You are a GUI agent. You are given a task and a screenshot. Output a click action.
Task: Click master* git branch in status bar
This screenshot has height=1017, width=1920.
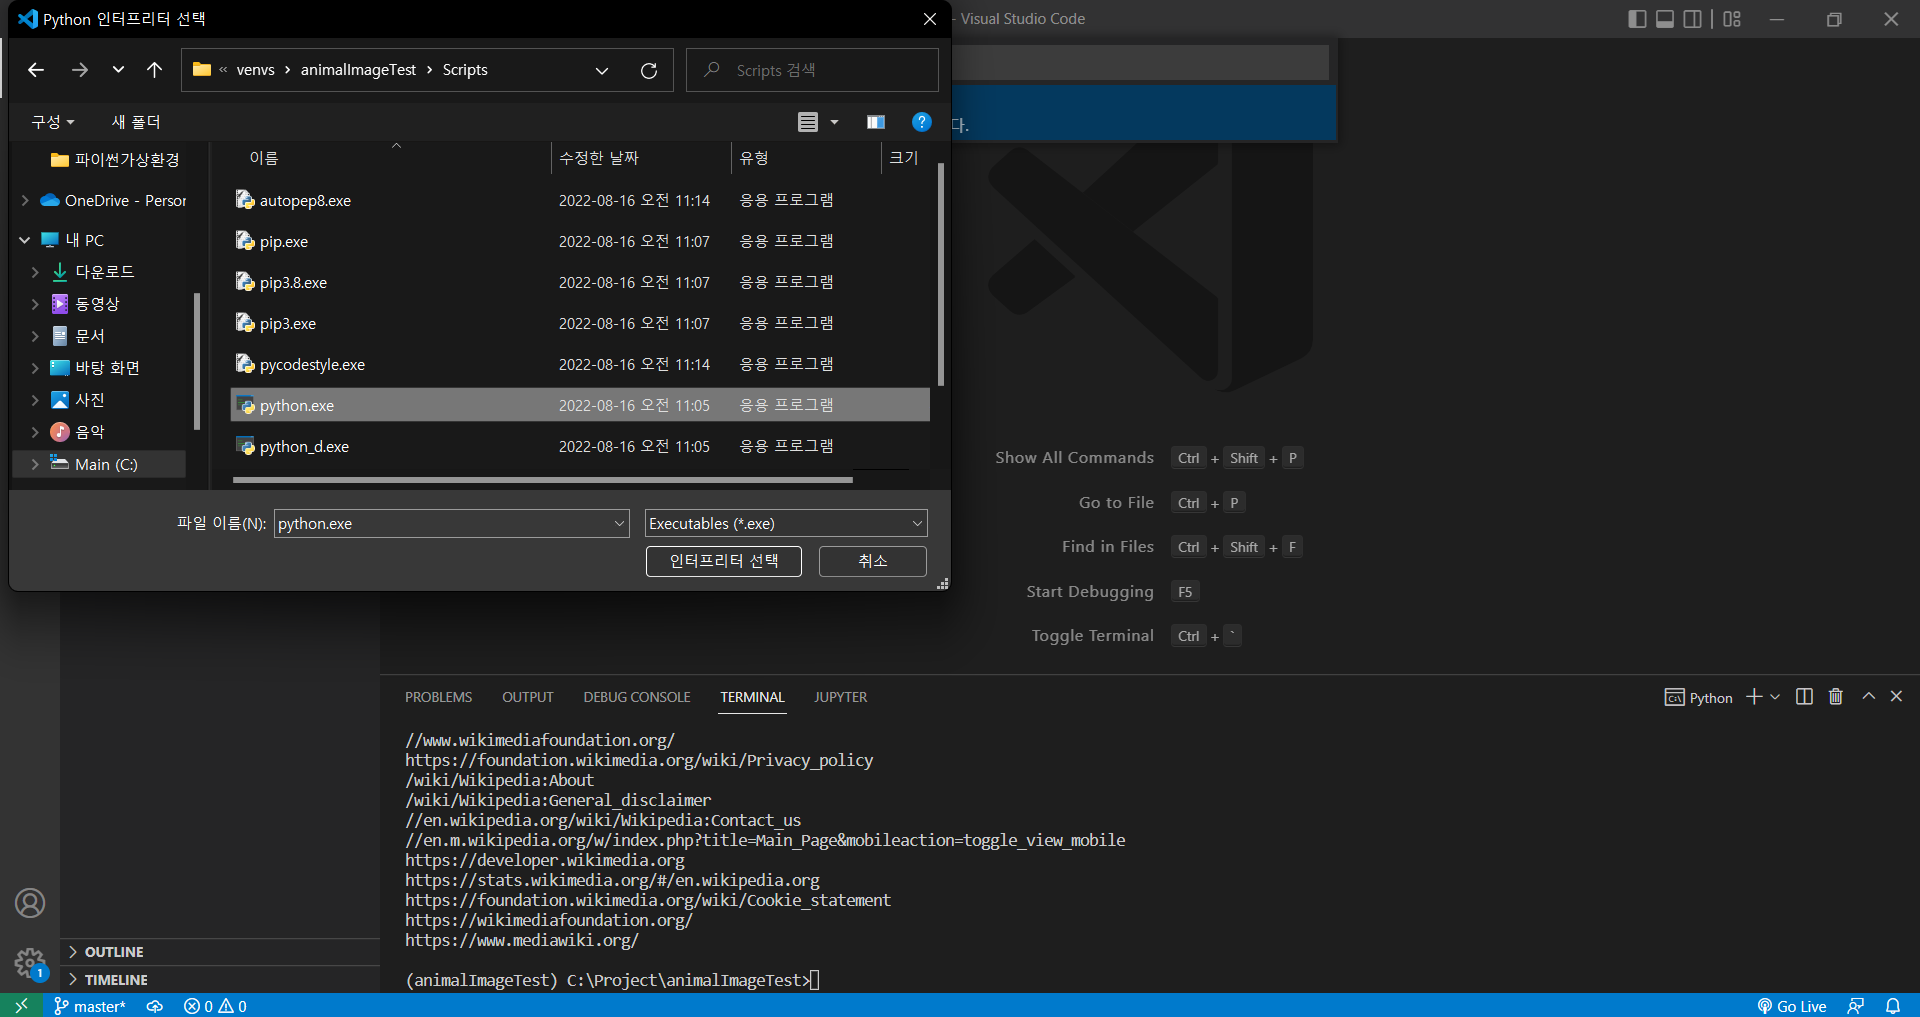pyautogui.click(x=90, y=1006)
